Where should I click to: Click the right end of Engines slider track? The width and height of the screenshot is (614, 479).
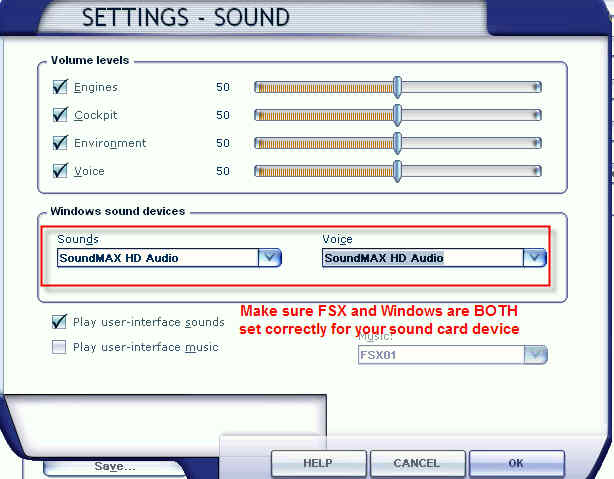point(537,87)
